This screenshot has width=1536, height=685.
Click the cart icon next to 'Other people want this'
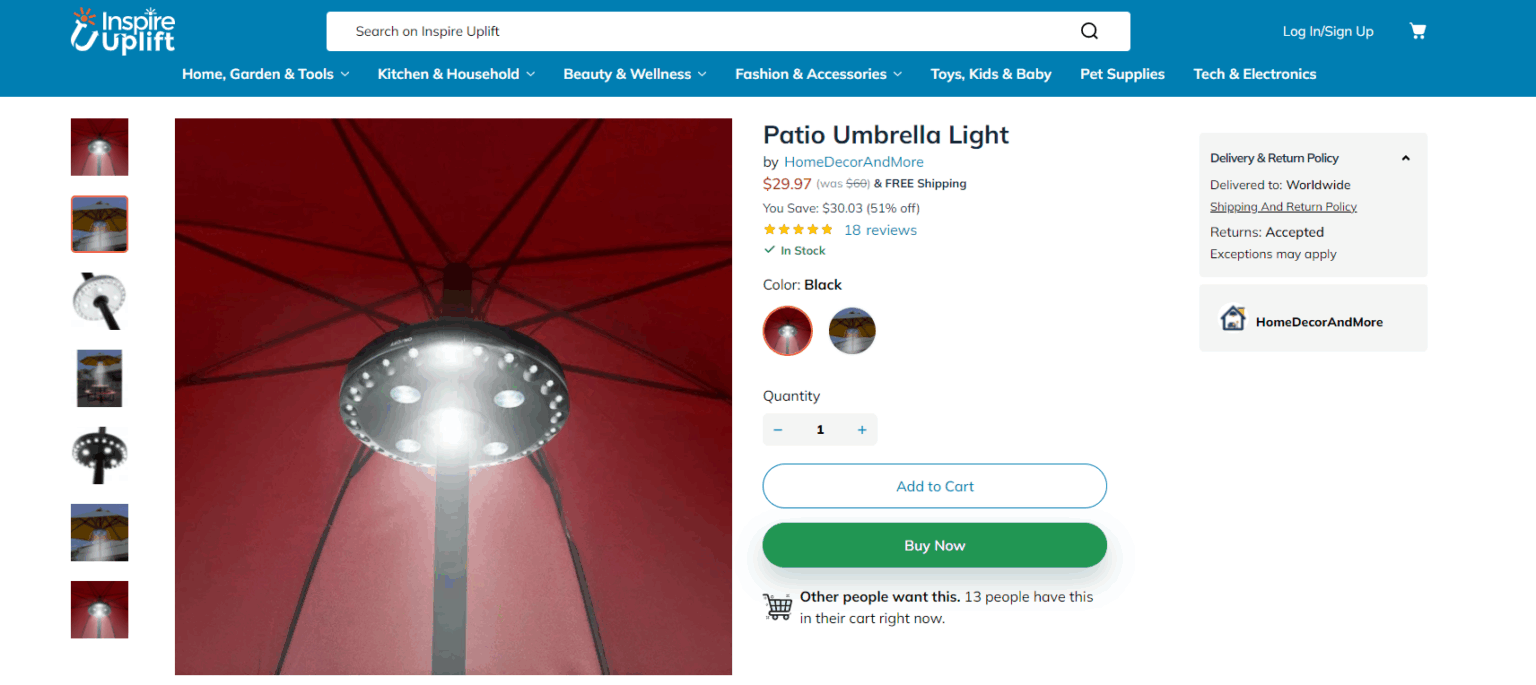coord(777,606)
